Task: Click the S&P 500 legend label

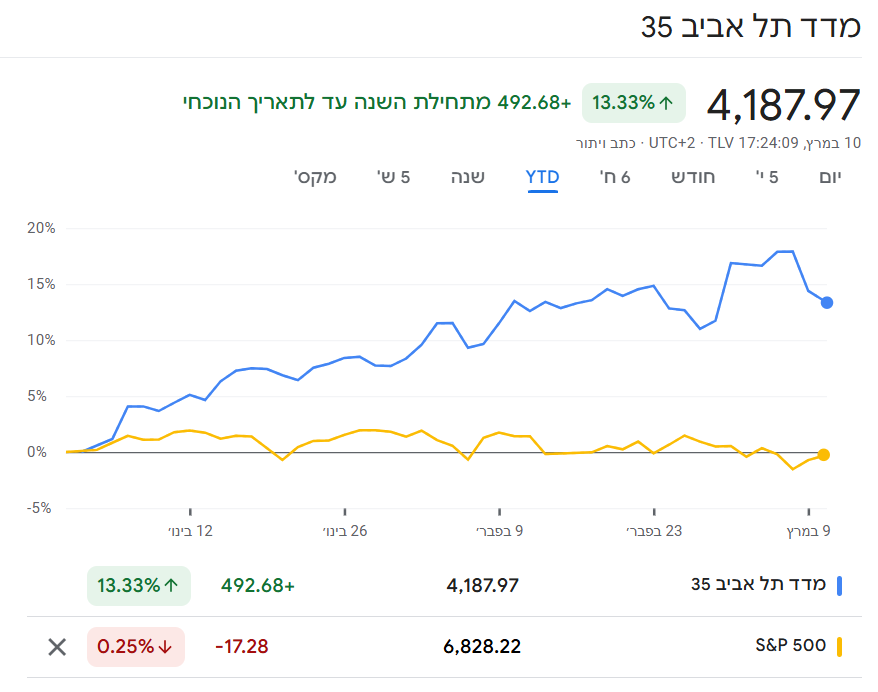Action: 790,646
